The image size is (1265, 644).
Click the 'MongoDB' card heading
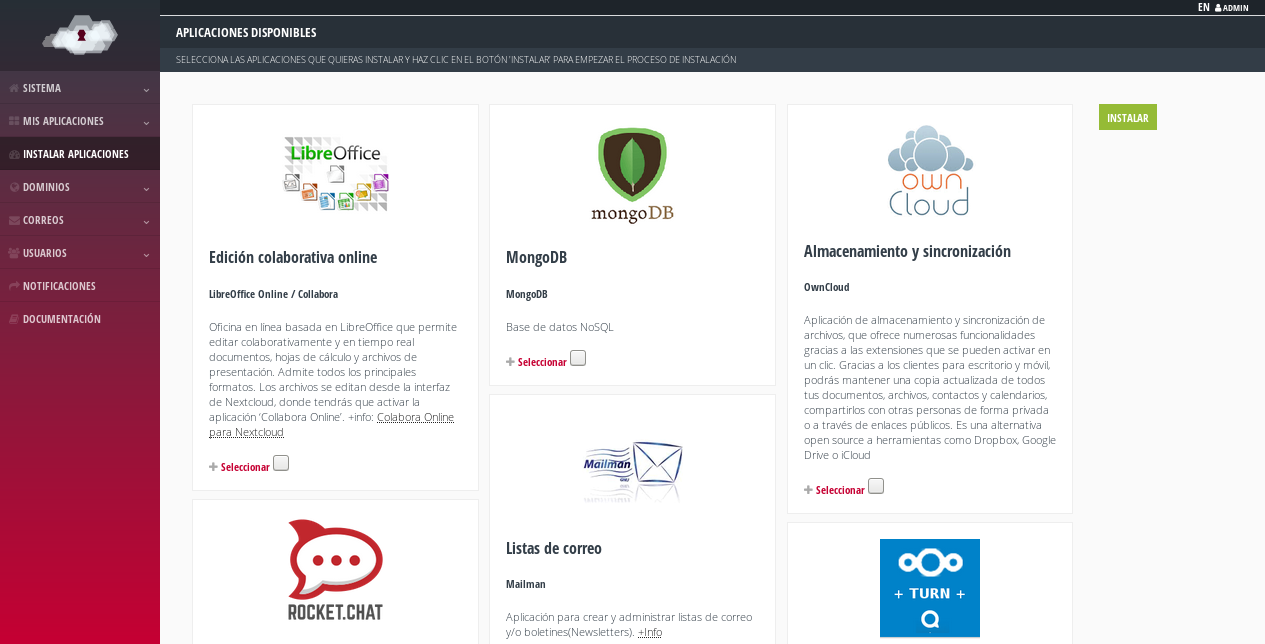[x=536, y=257]
